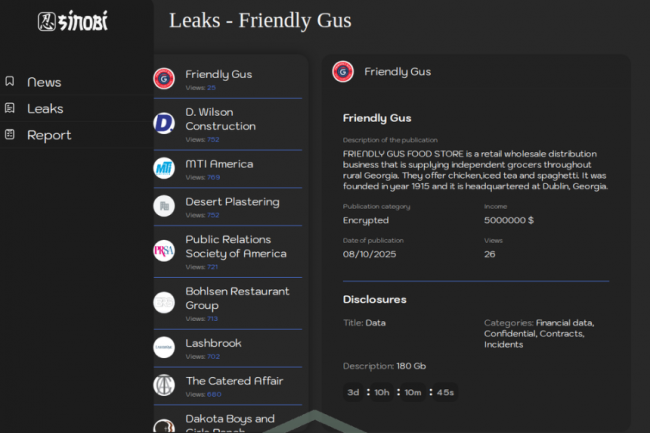Click the Lashbrook logo icon
This screenshot has height=433, width=650.
click(x=164, y=347)
